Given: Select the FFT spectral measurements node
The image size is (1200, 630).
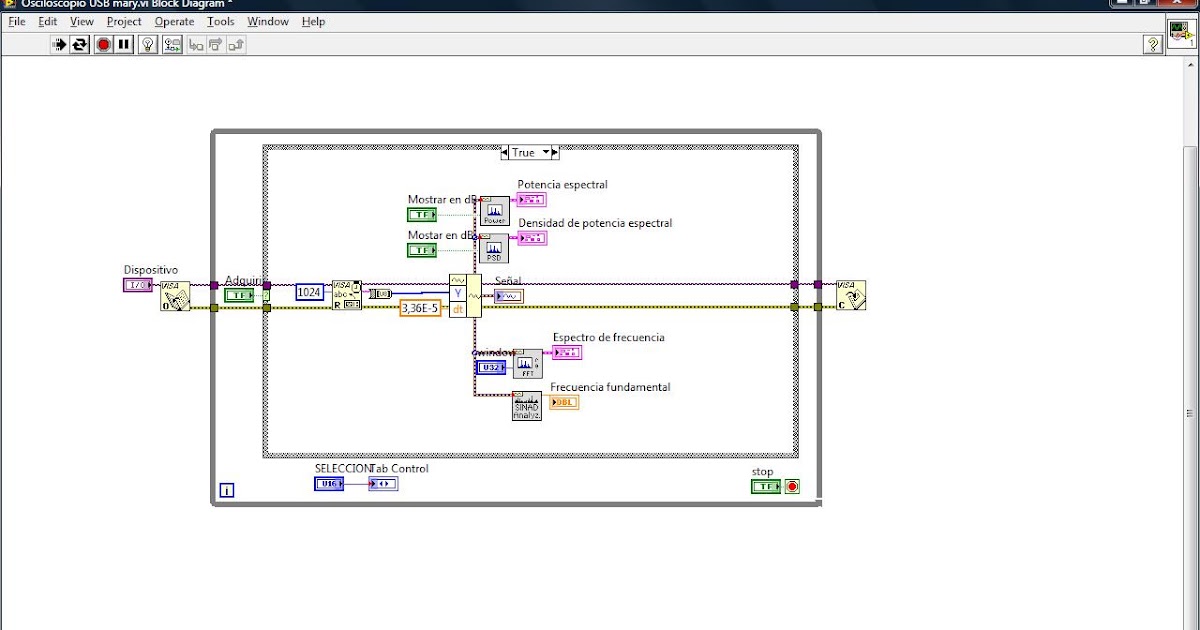Looking at the screenshot, I should click(527, 363).
